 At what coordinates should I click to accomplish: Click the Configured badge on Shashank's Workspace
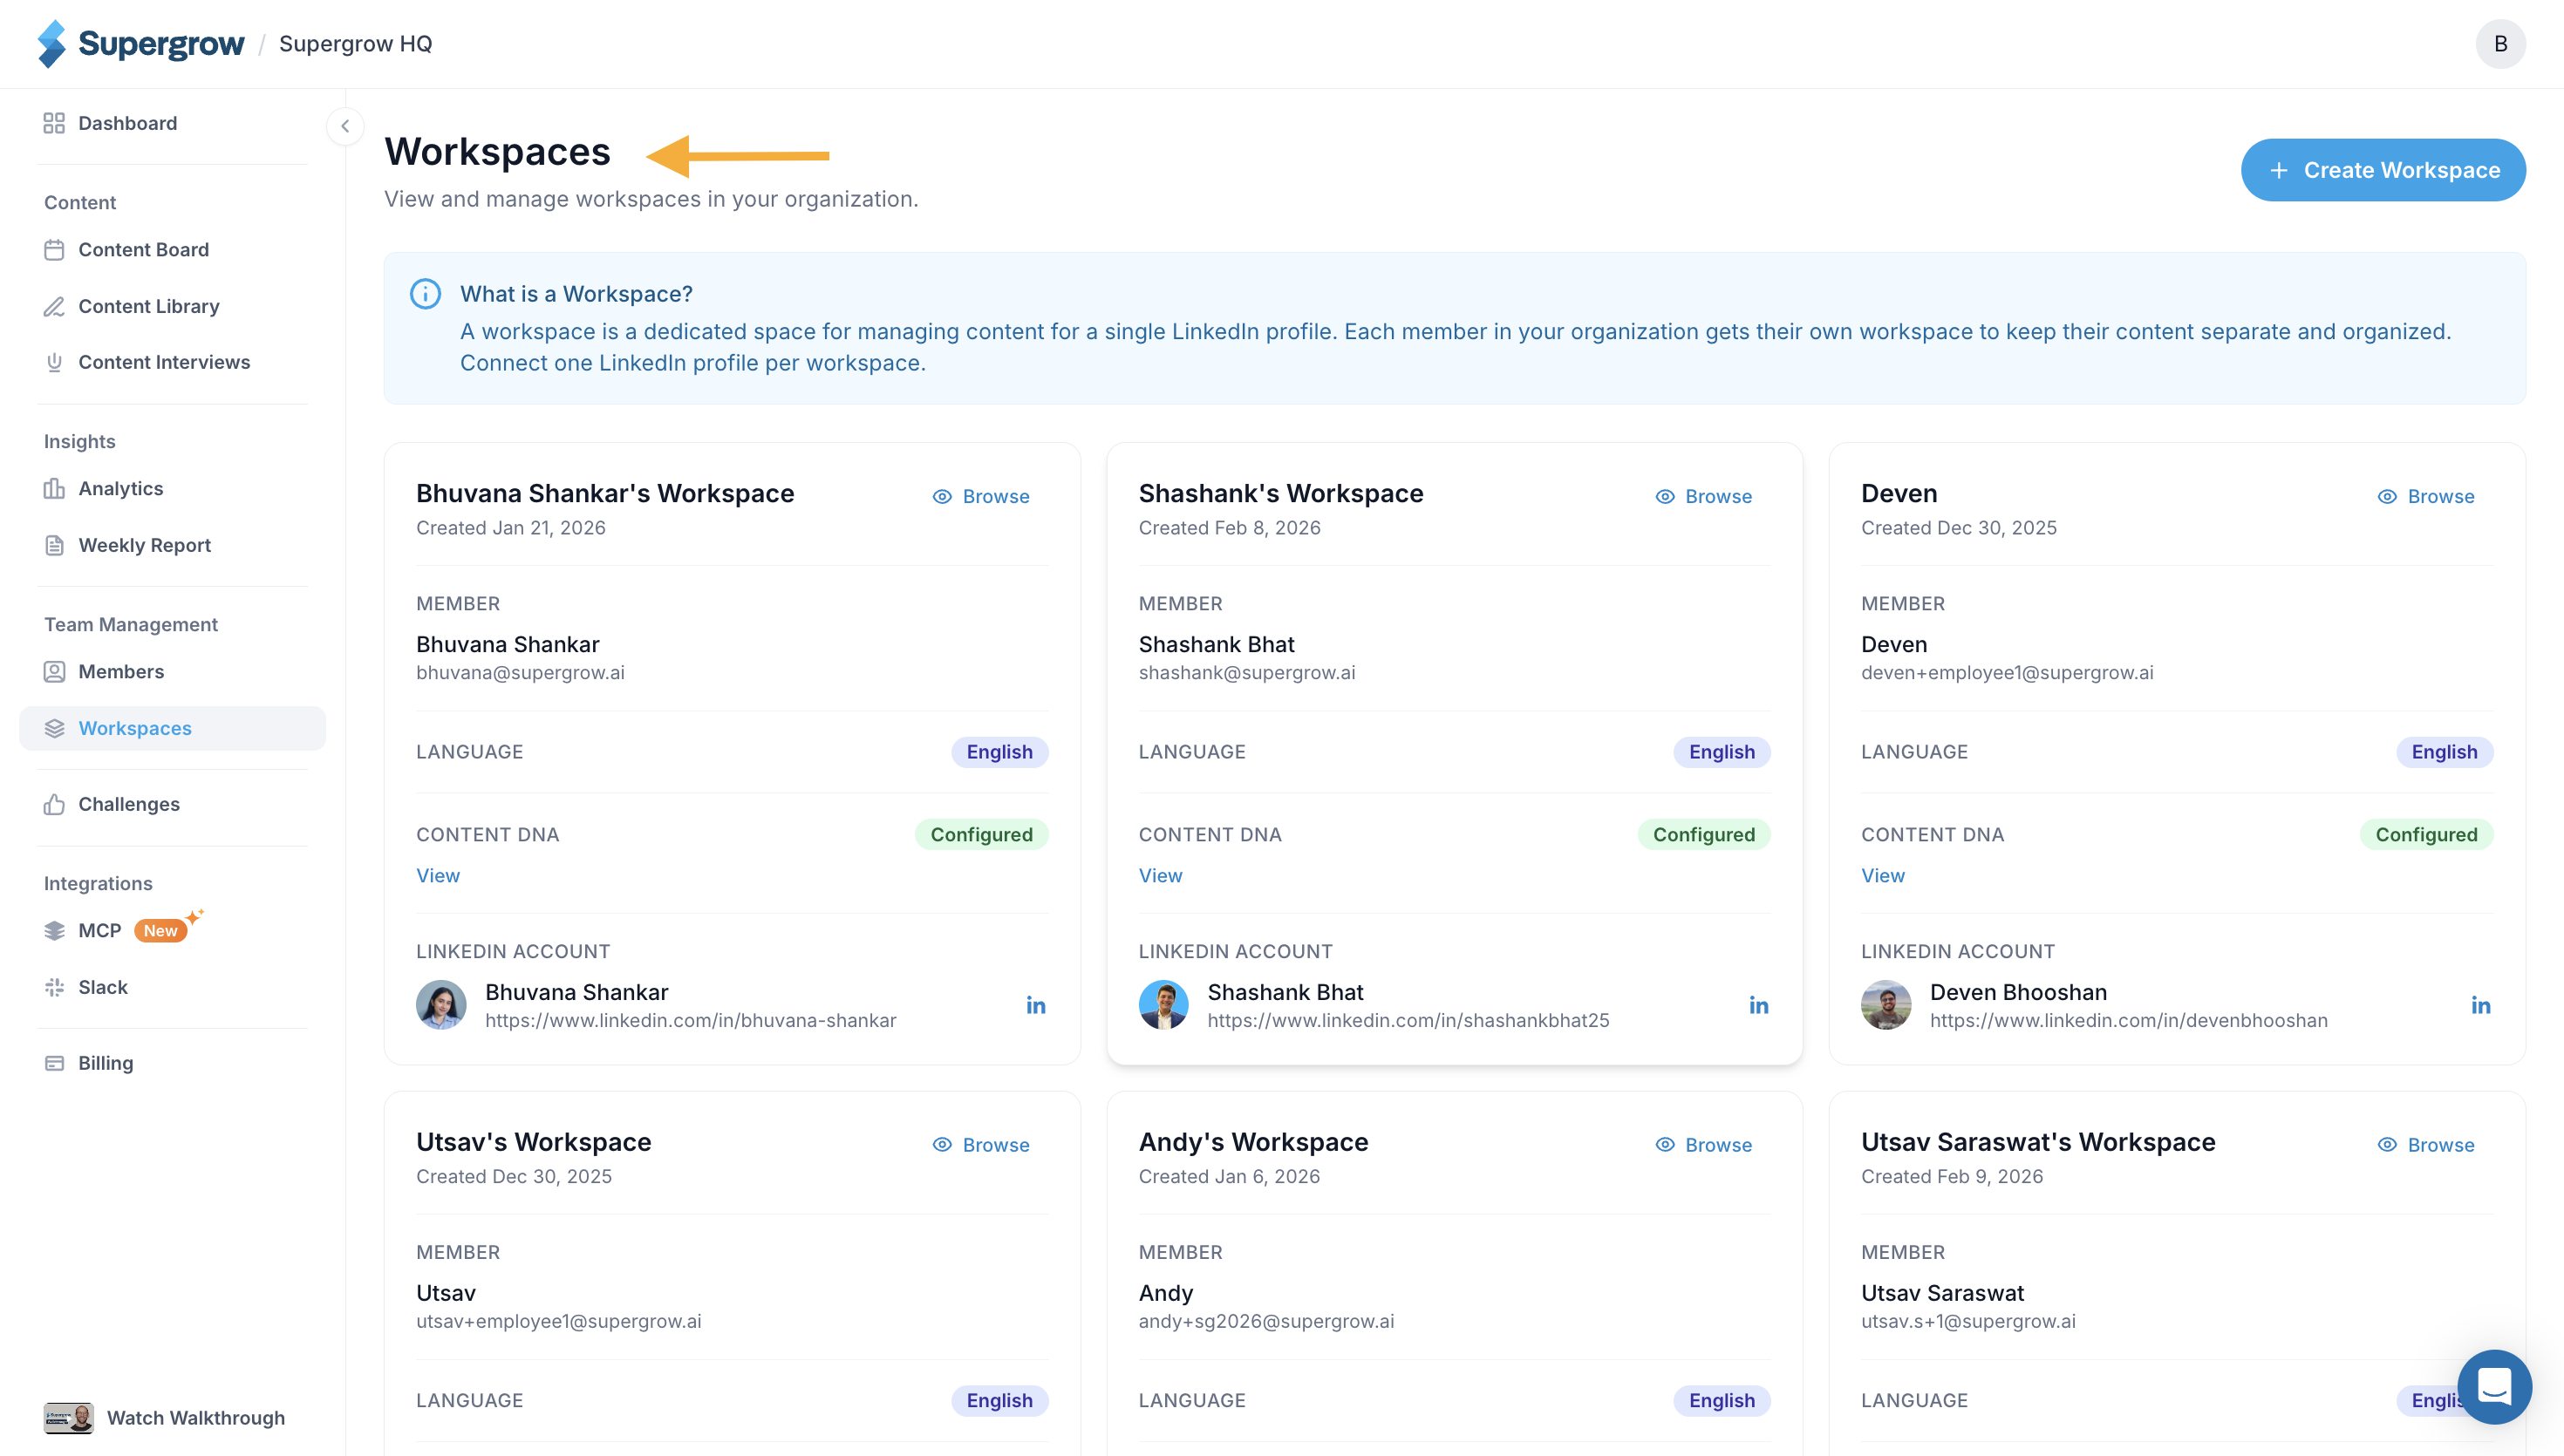pyautogui.click(x=1703, y=834)
